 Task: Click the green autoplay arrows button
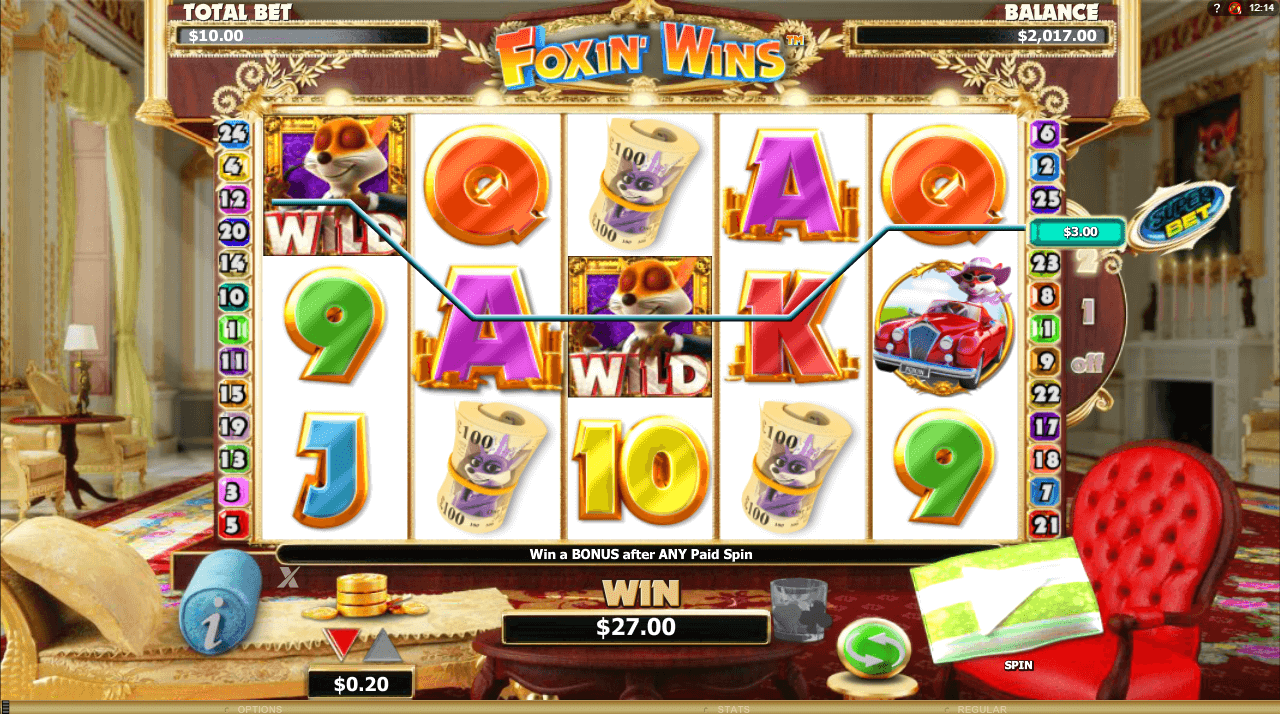[x=872, y=647]
